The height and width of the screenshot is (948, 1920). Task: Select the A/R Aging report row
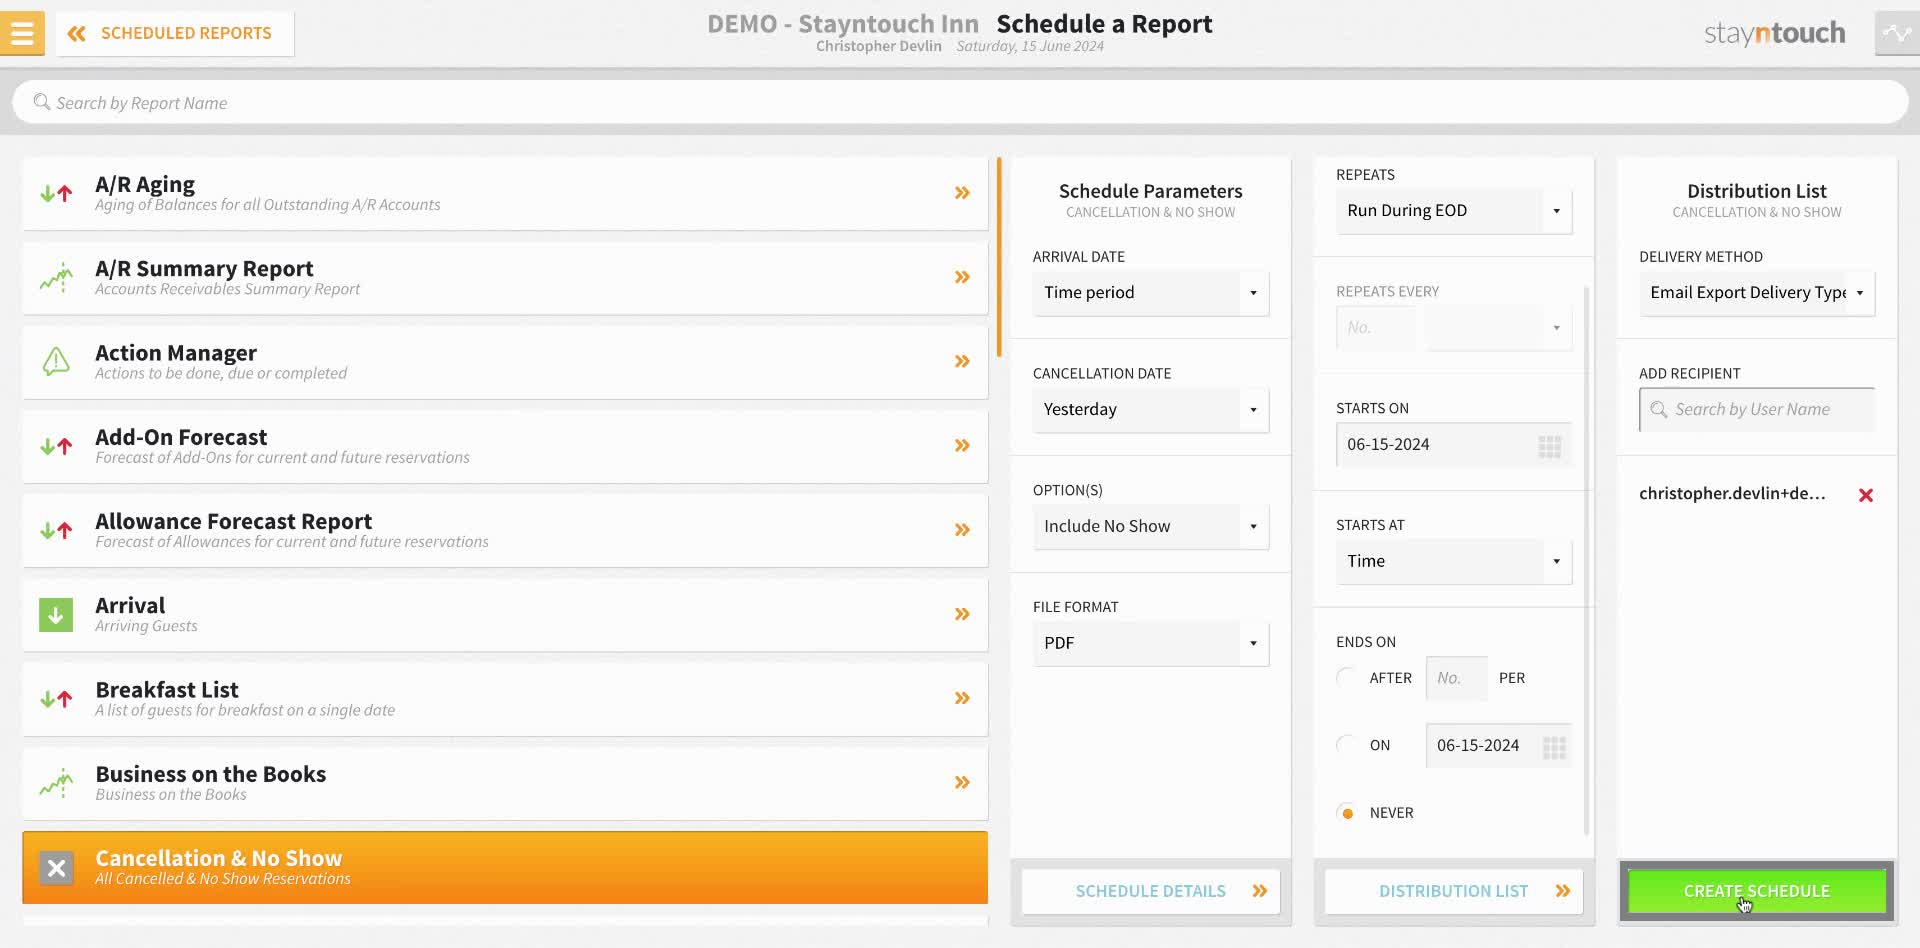(505, 194)
